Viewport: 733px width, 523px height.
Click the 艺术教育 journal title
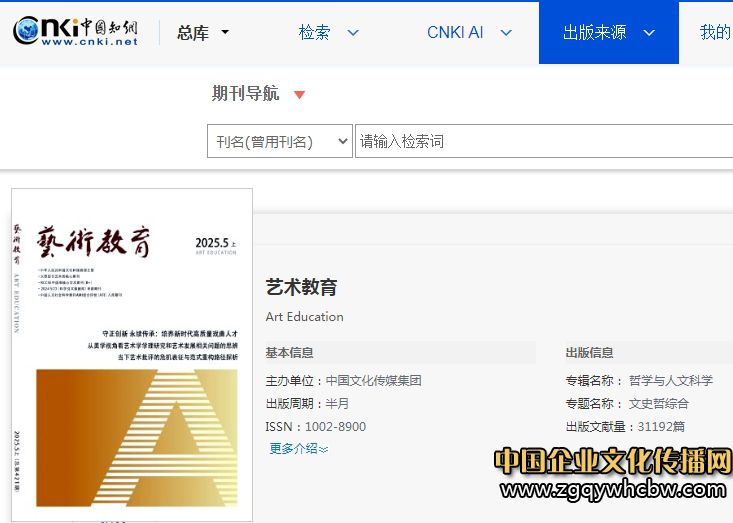coord(301,287)
